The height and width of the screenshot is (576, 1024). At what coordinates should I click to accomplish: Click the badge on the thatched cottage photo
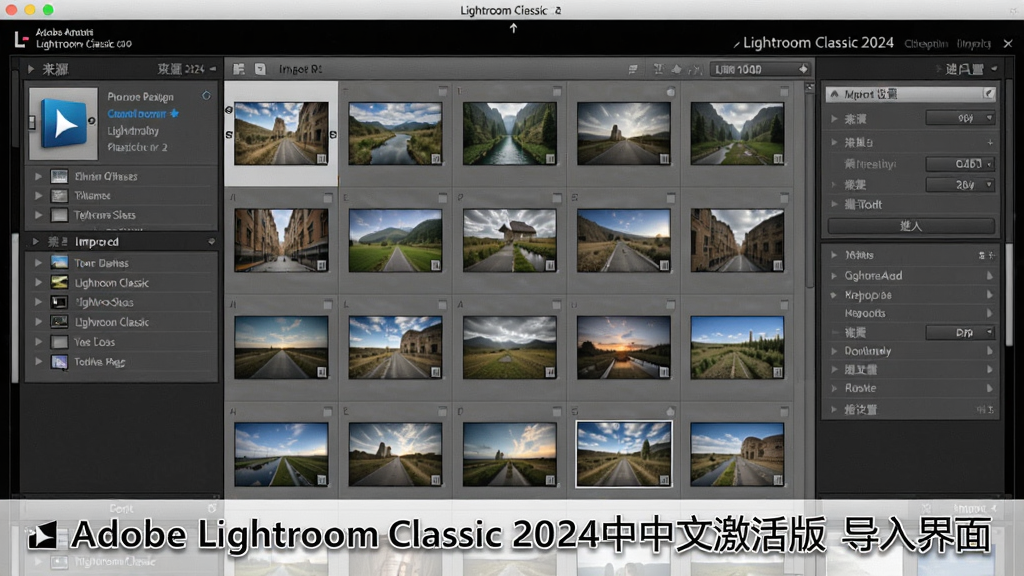coord(550,265)
